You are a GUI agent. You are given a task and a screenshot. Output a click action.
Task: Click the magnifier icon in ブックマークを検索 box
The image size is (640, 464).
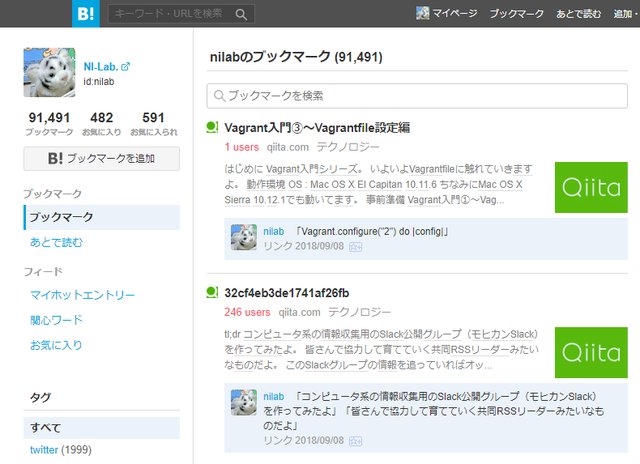(x=219, y=96)
